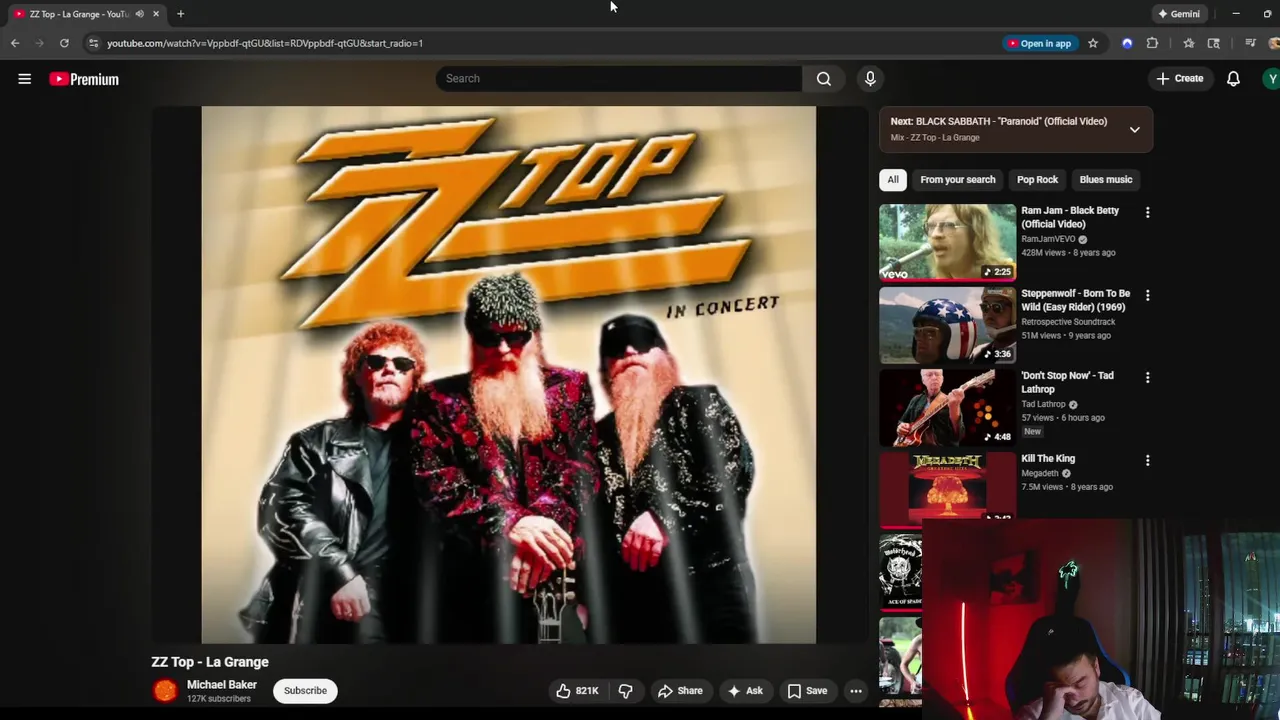Click into the YouTube search field

[x=618, y=78]
